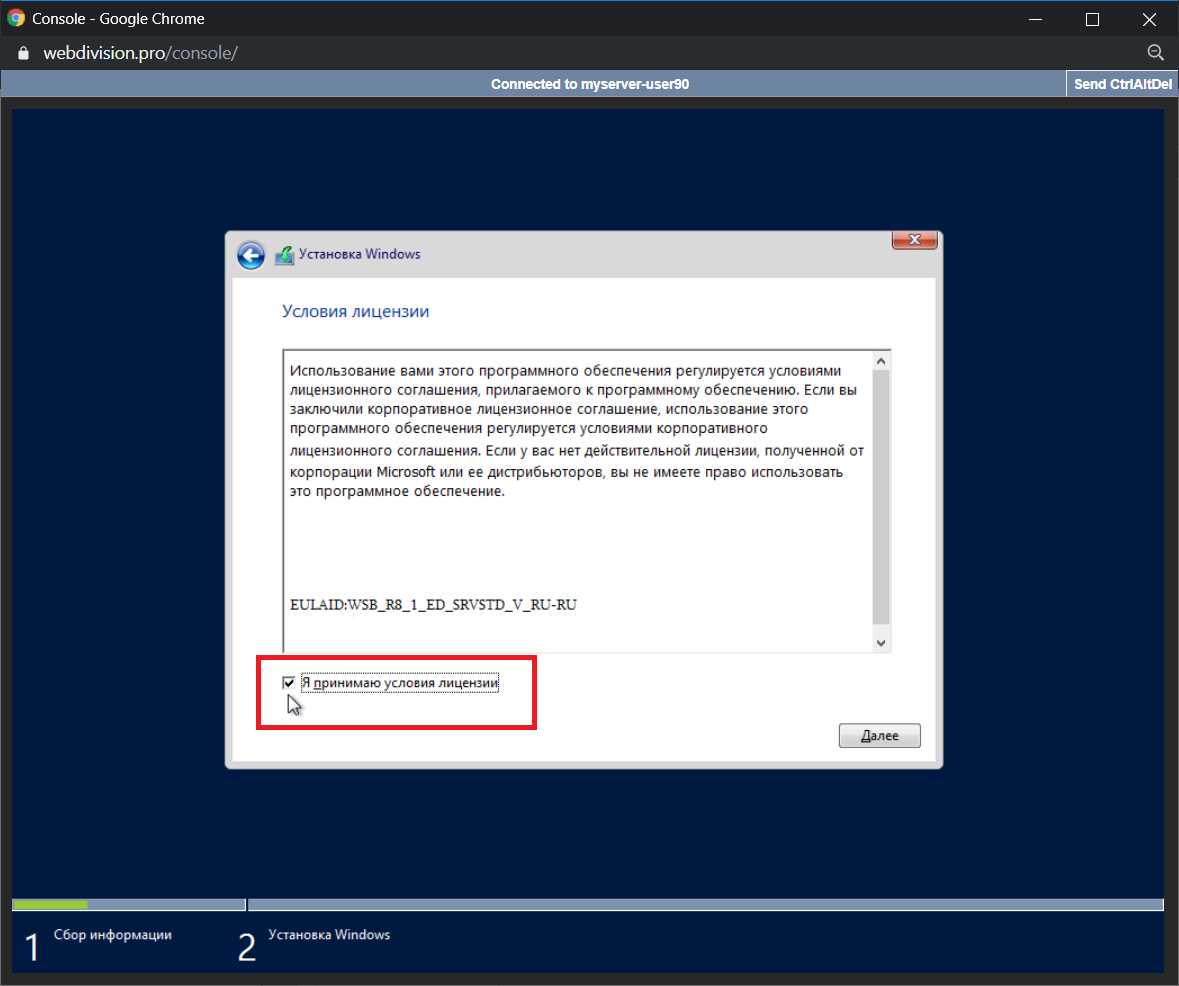Select step 2 'Установка Windows' label
This screenshot has height=986, width=1179.
click(329, 935)
